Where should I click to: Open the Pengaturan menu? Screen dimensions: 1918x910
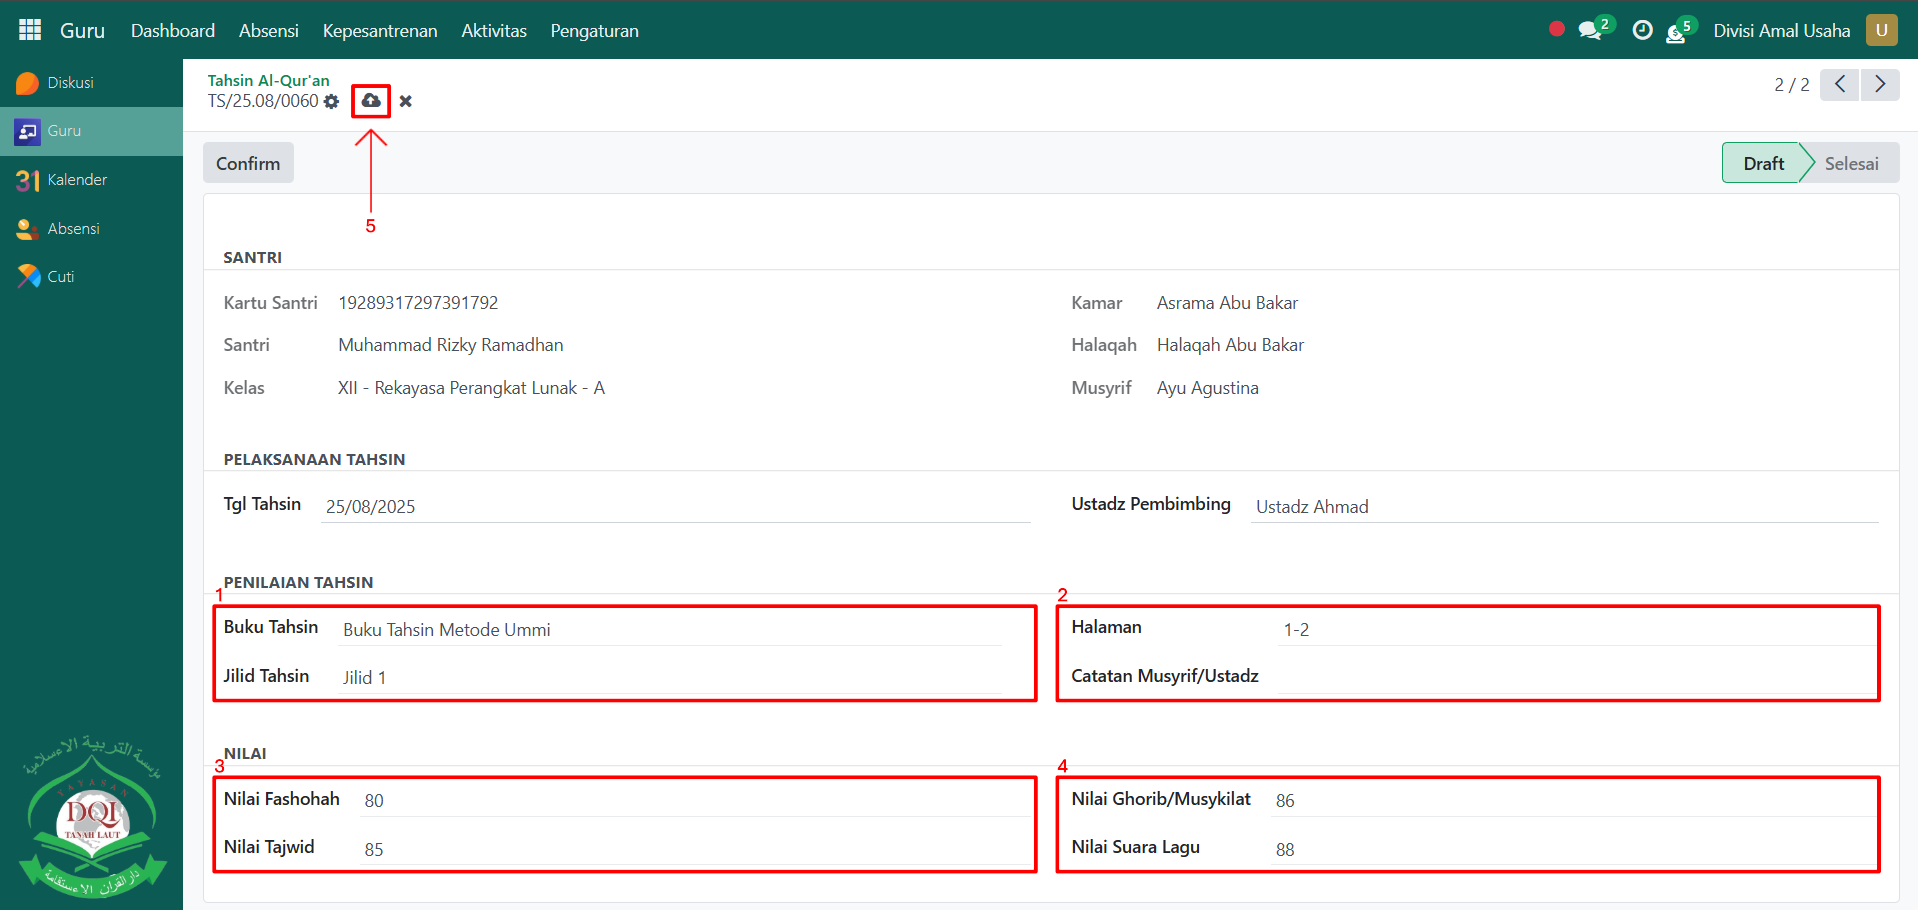coord(594,31)
